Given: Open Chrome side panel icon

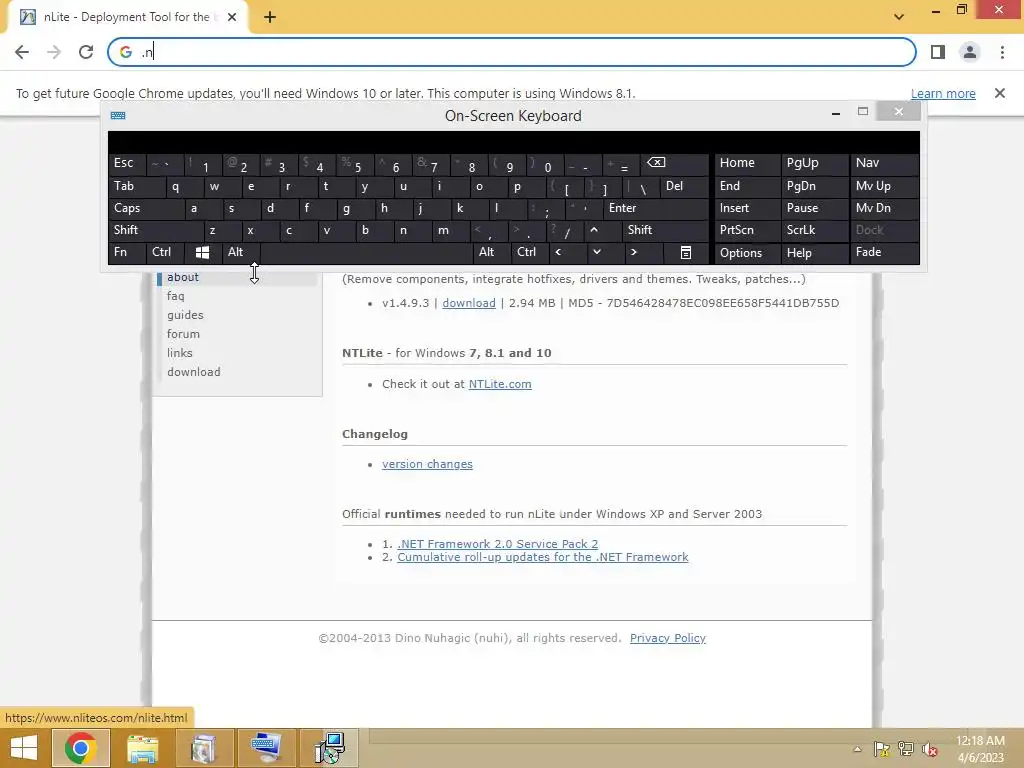Looking at the screenshot, I should (x=938, y=52).
